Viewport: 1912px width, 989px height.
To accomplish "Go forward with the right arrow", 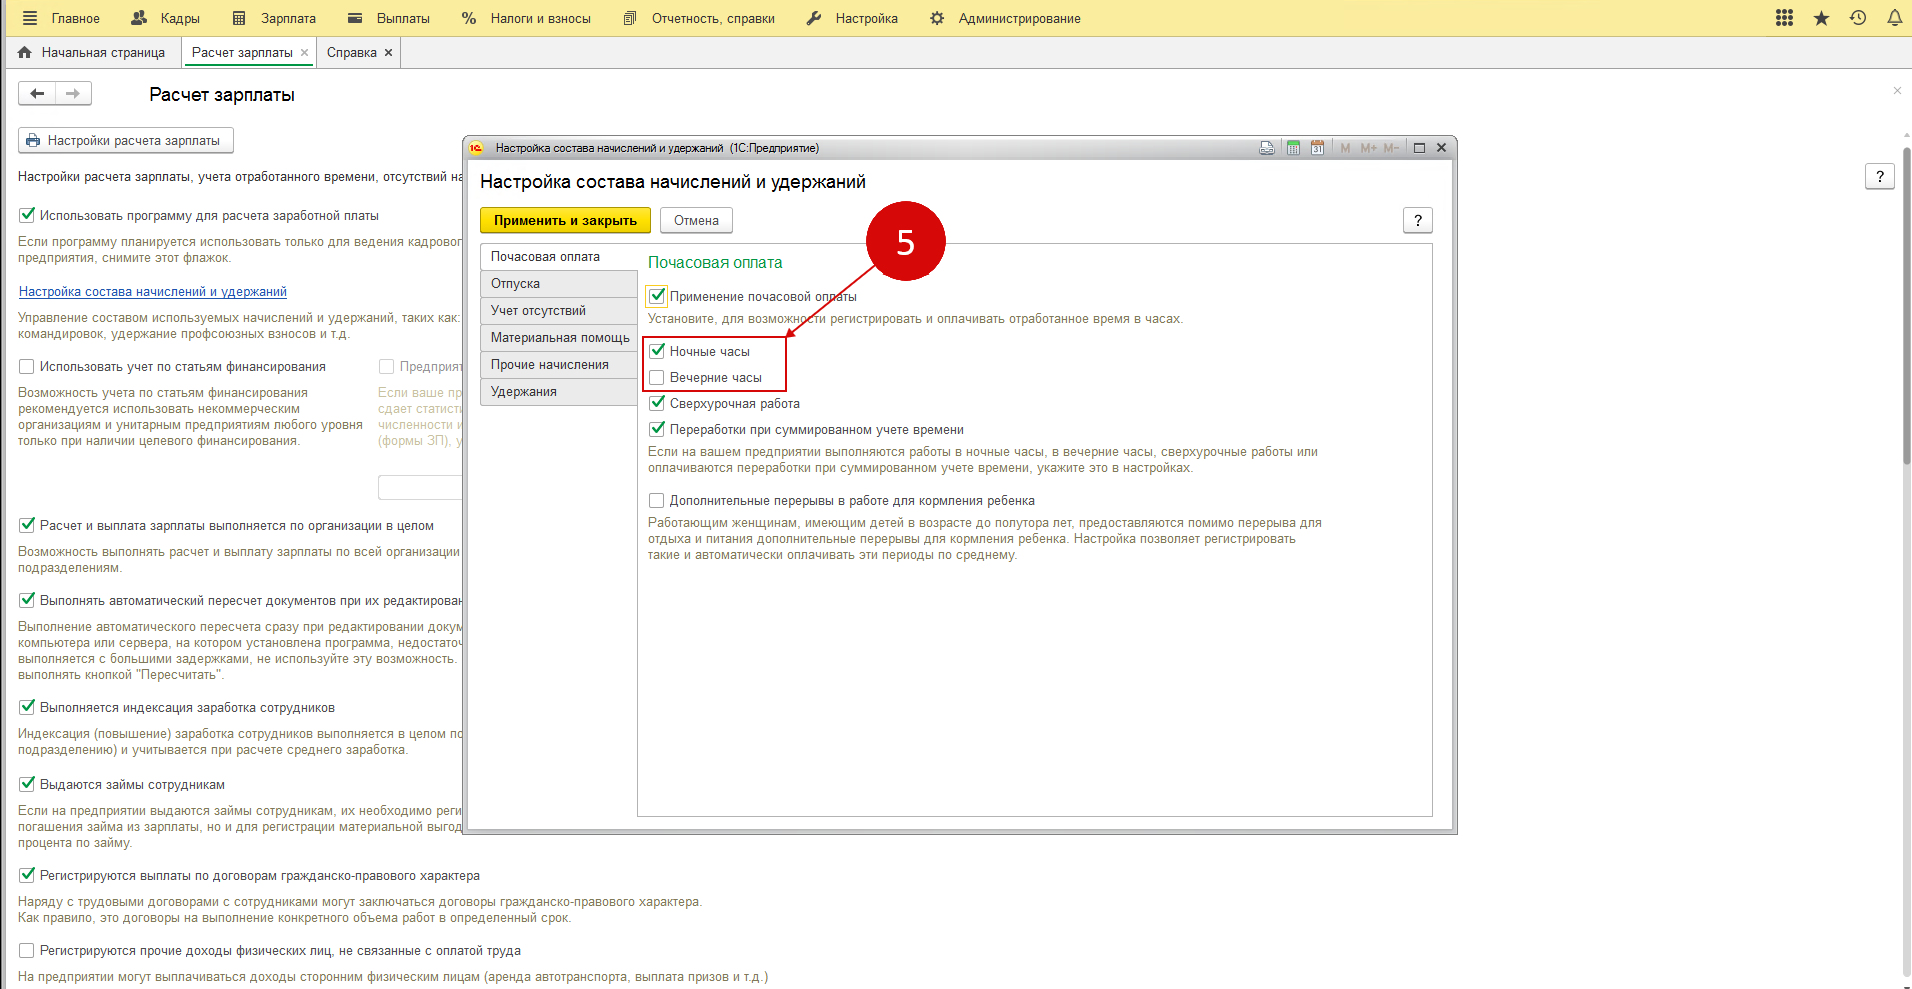I will [73, 93].
